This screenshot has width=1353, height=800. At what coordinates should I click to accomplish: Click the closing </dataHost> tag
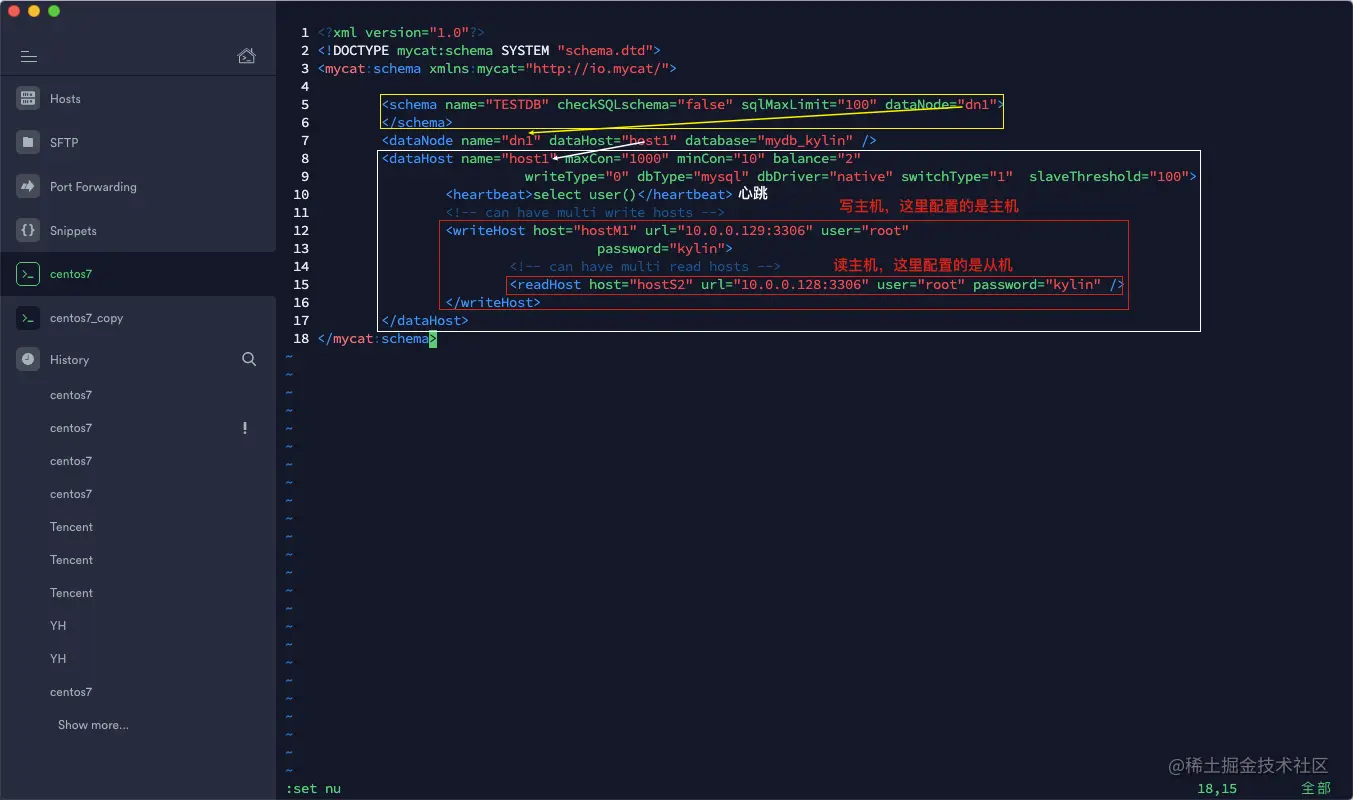click(x=425, y=321)
